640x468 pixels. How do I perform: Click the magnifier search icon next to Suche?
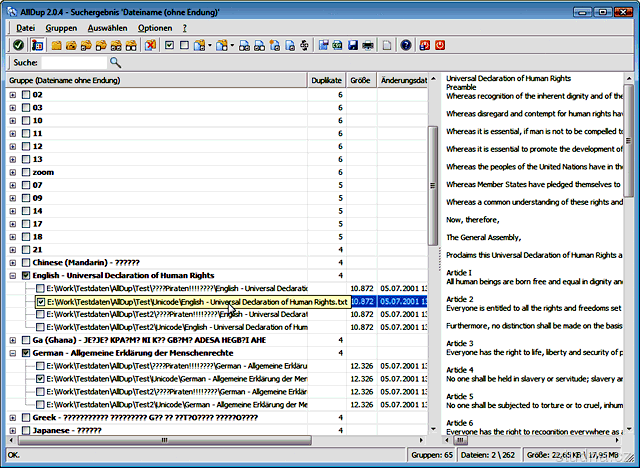coord(115,62)
